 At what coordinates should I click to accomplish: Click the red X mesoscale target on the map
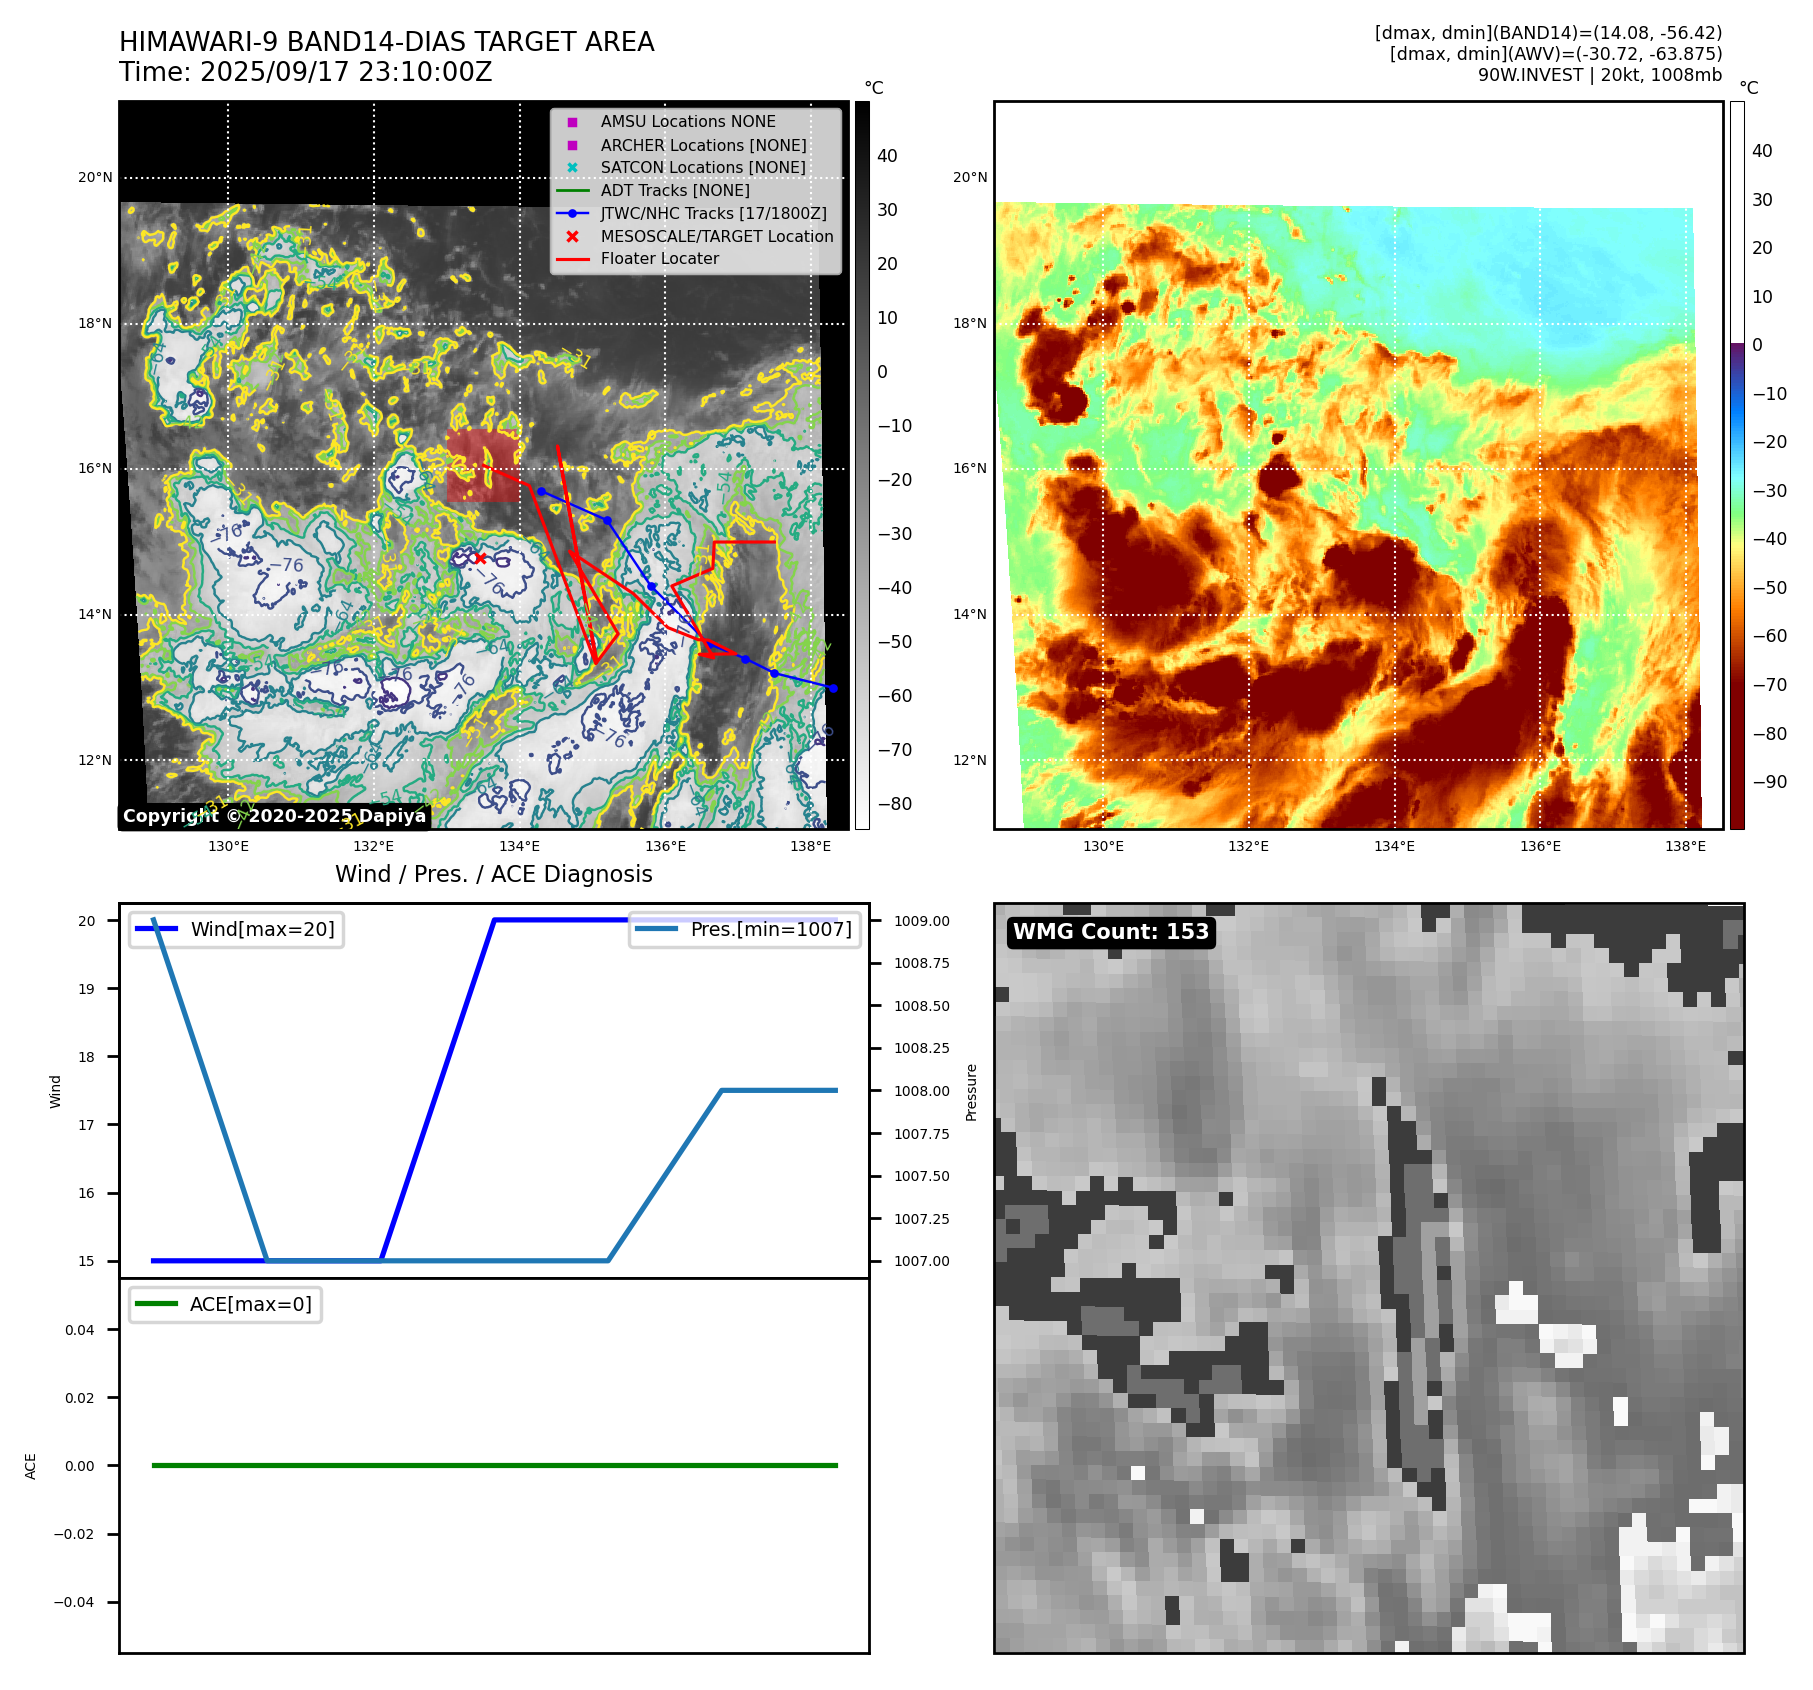[480, 558]
